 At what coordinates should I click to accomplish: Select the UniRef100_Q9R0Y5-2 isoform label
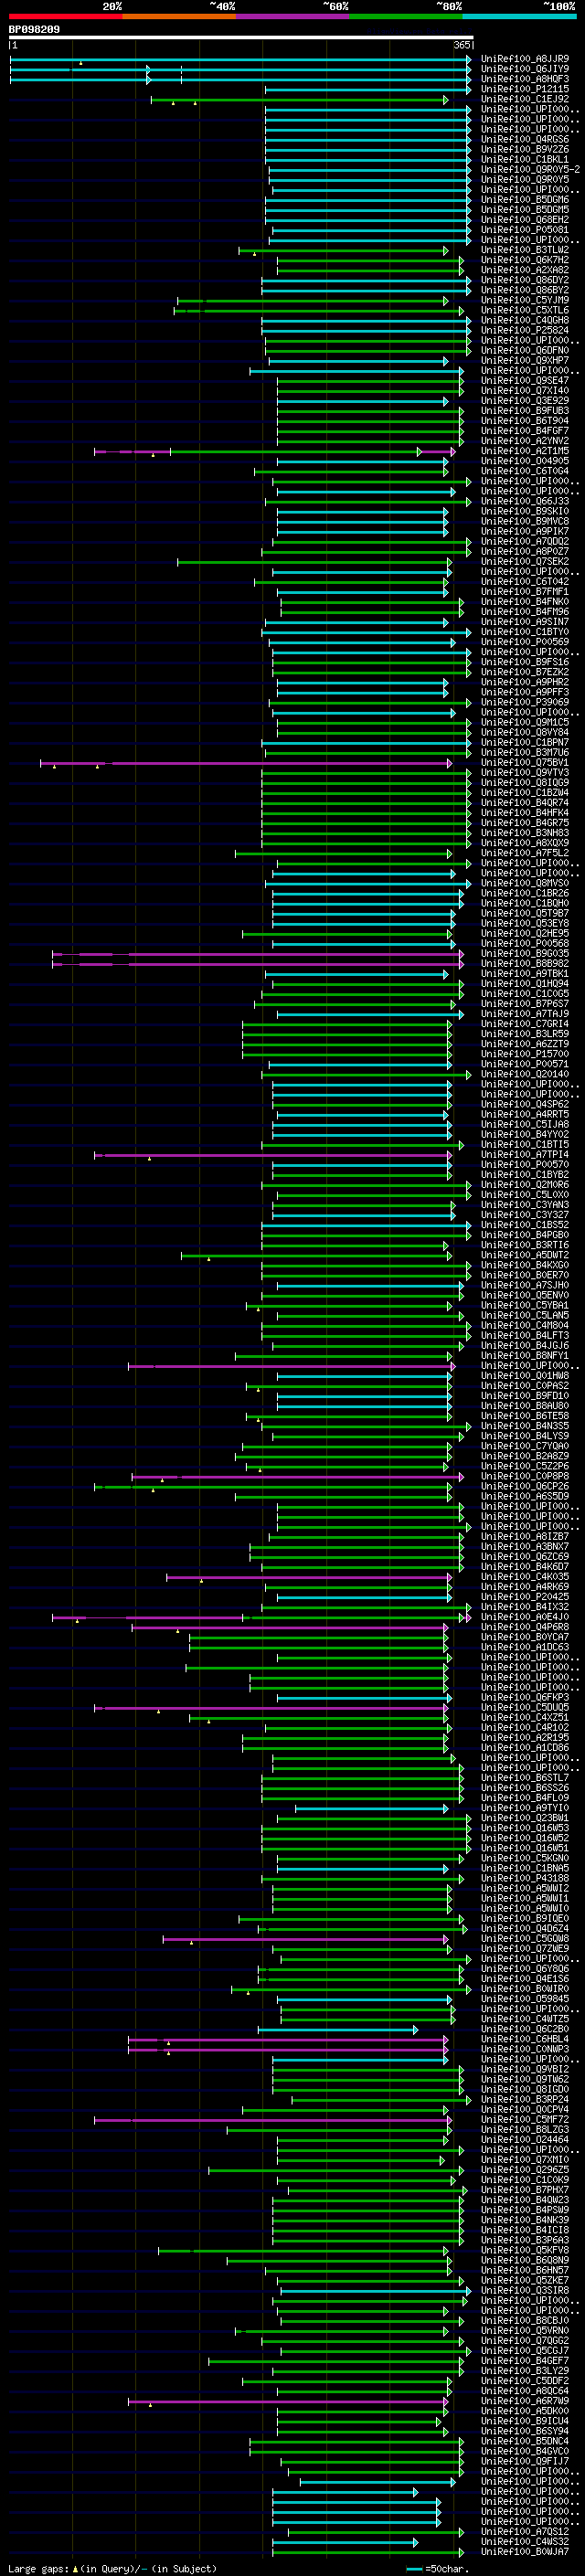tap(530, 169)
